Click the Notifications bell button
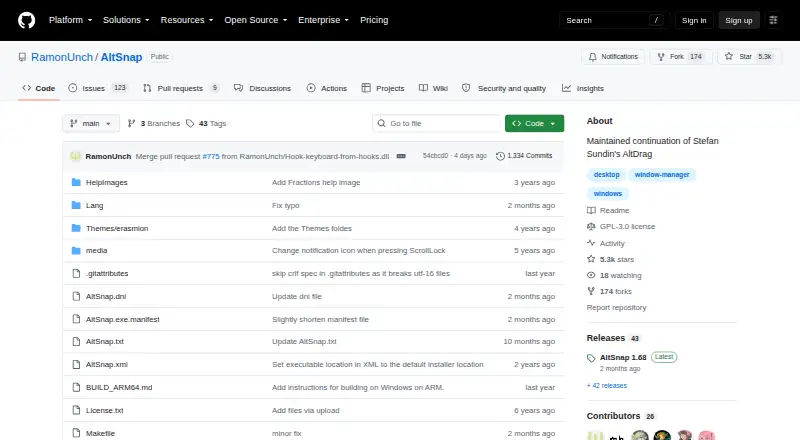800x440 pixels. point(613,57)
